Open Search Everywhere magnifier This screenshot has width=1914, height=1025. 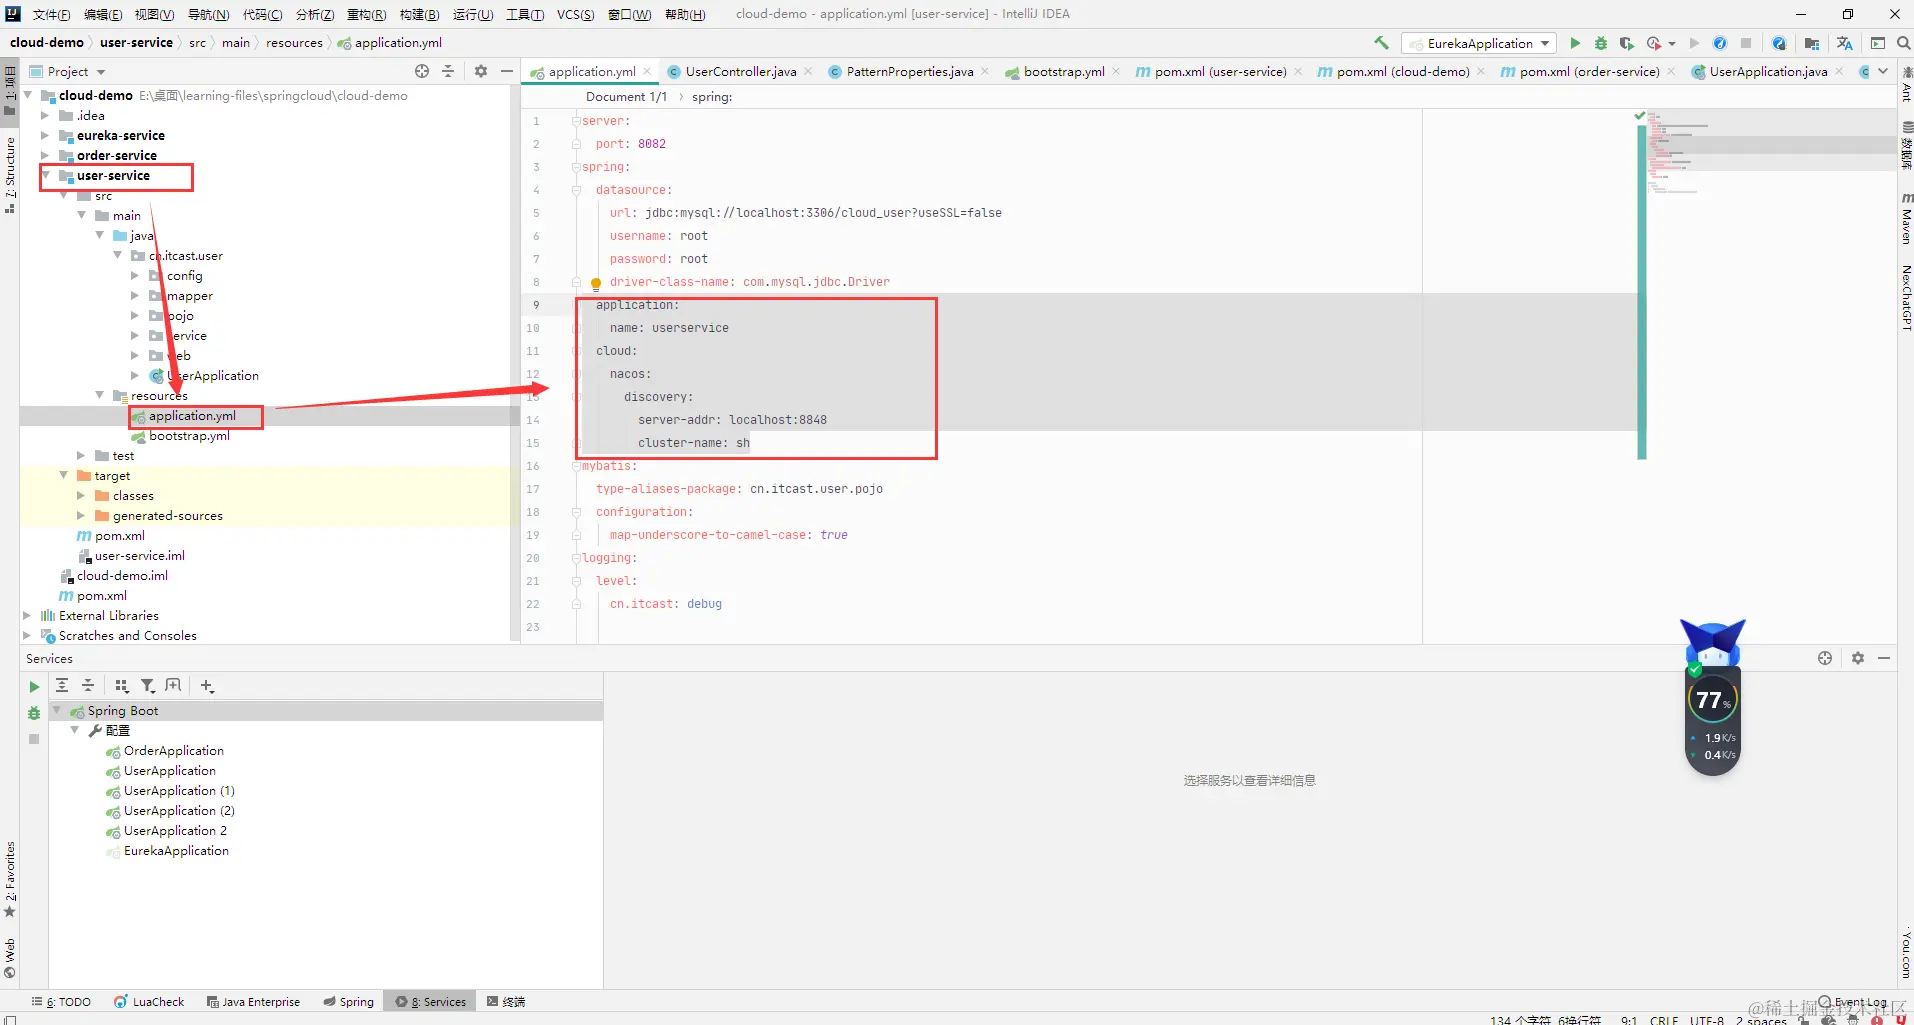[1903, 43]
